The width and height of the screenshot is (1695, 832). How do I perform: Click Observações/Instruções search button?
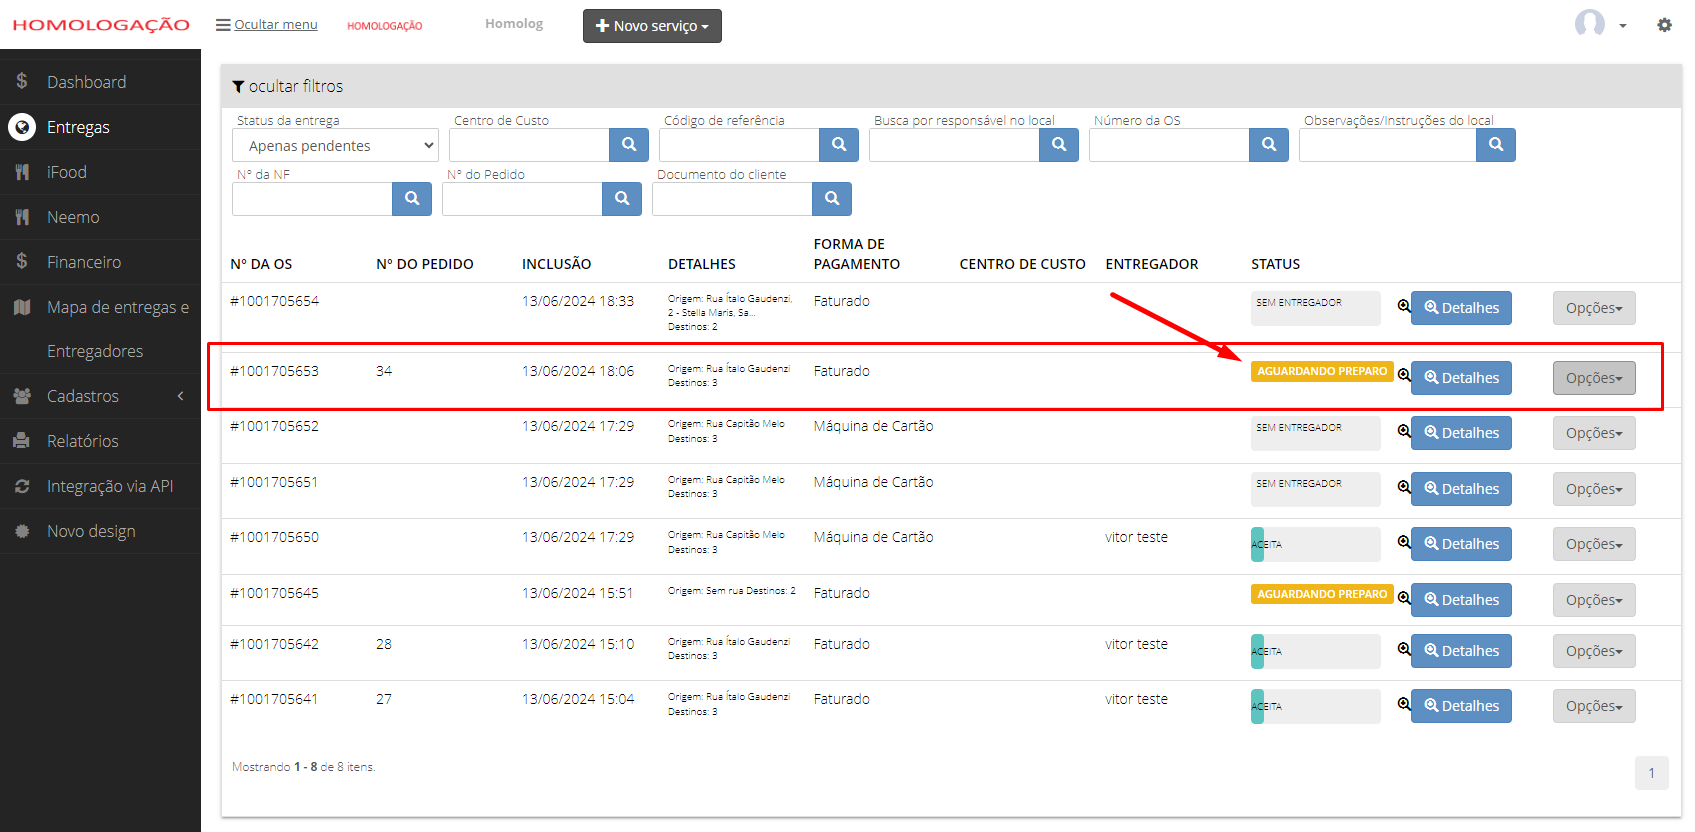tap(1496, 145)
